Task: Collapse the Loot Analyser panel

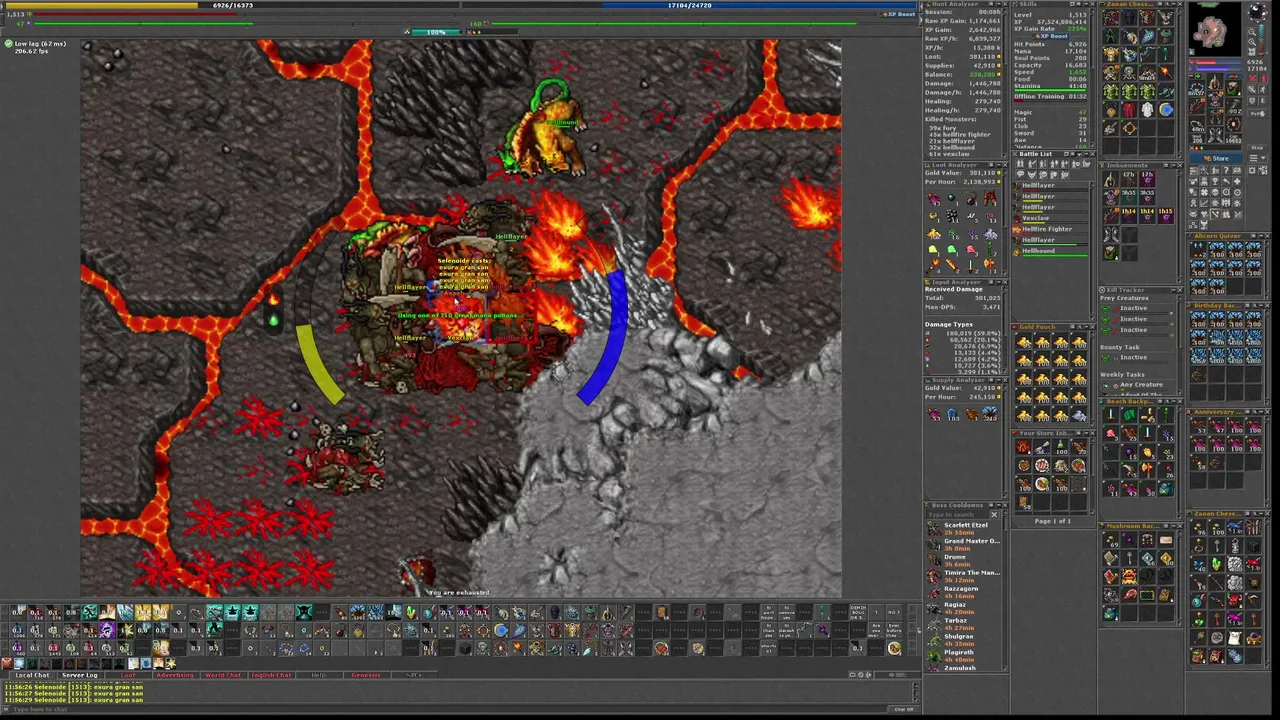Action: [998, 165]
